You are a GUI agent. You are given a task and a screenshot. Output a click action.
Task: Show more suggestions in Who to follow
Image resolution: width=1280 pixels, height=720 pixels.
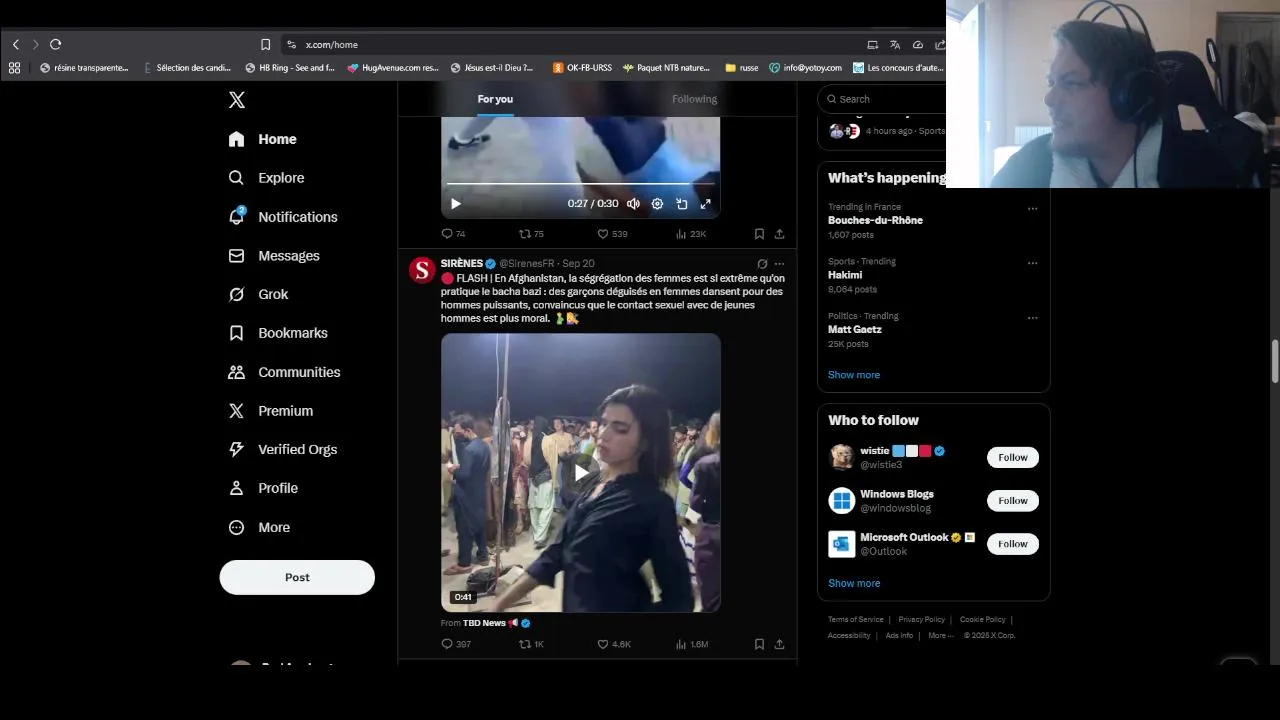854,583
